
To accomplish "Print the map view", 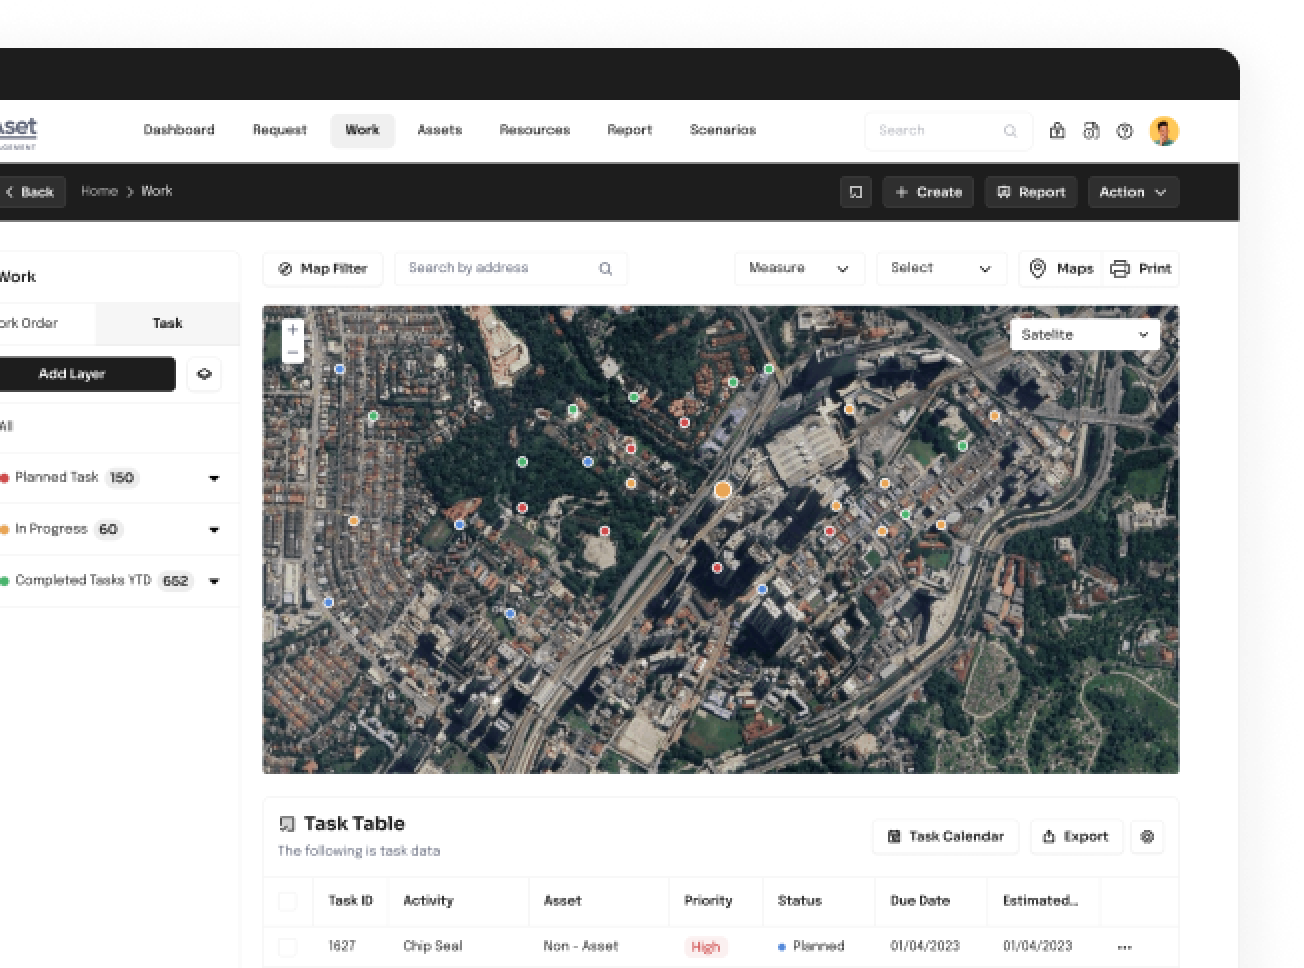I will (1141, 269).
